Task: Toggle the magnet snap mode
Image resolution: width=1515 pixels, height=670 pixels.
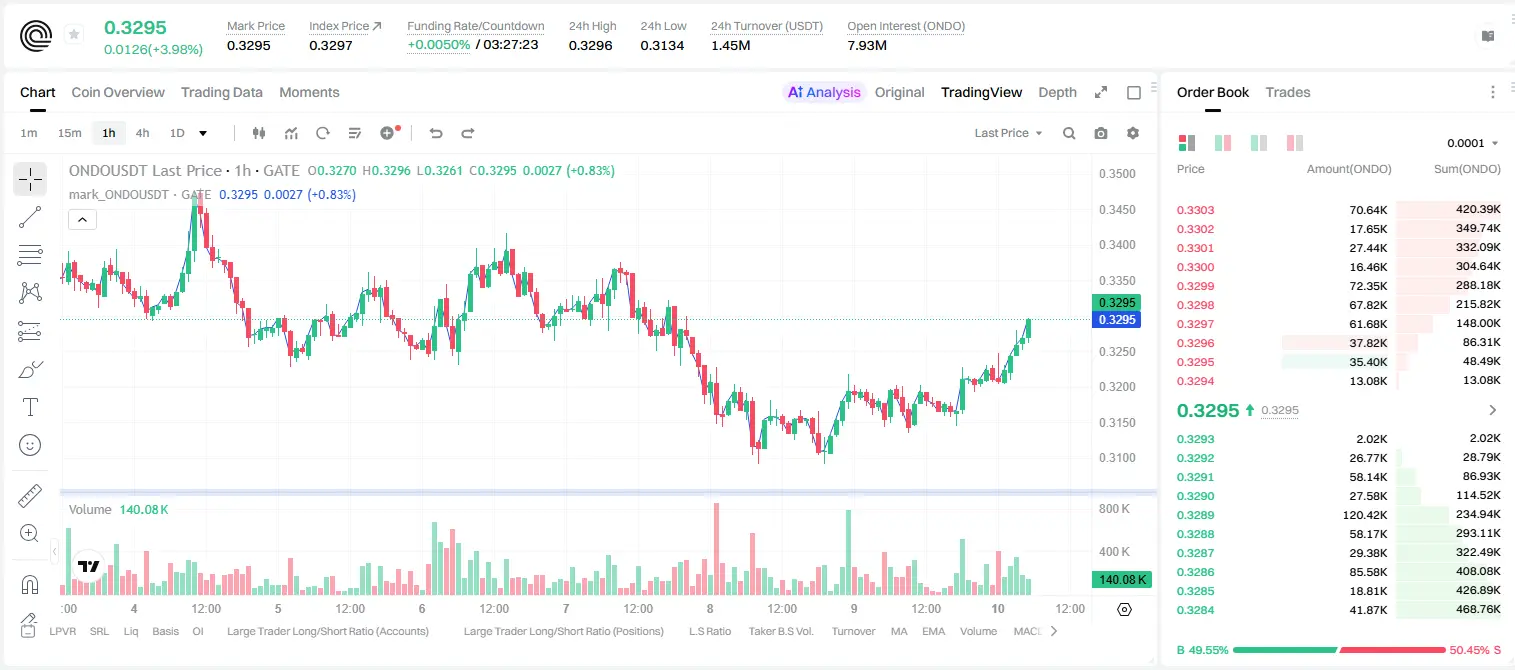Action: click(x=30, y=585)
